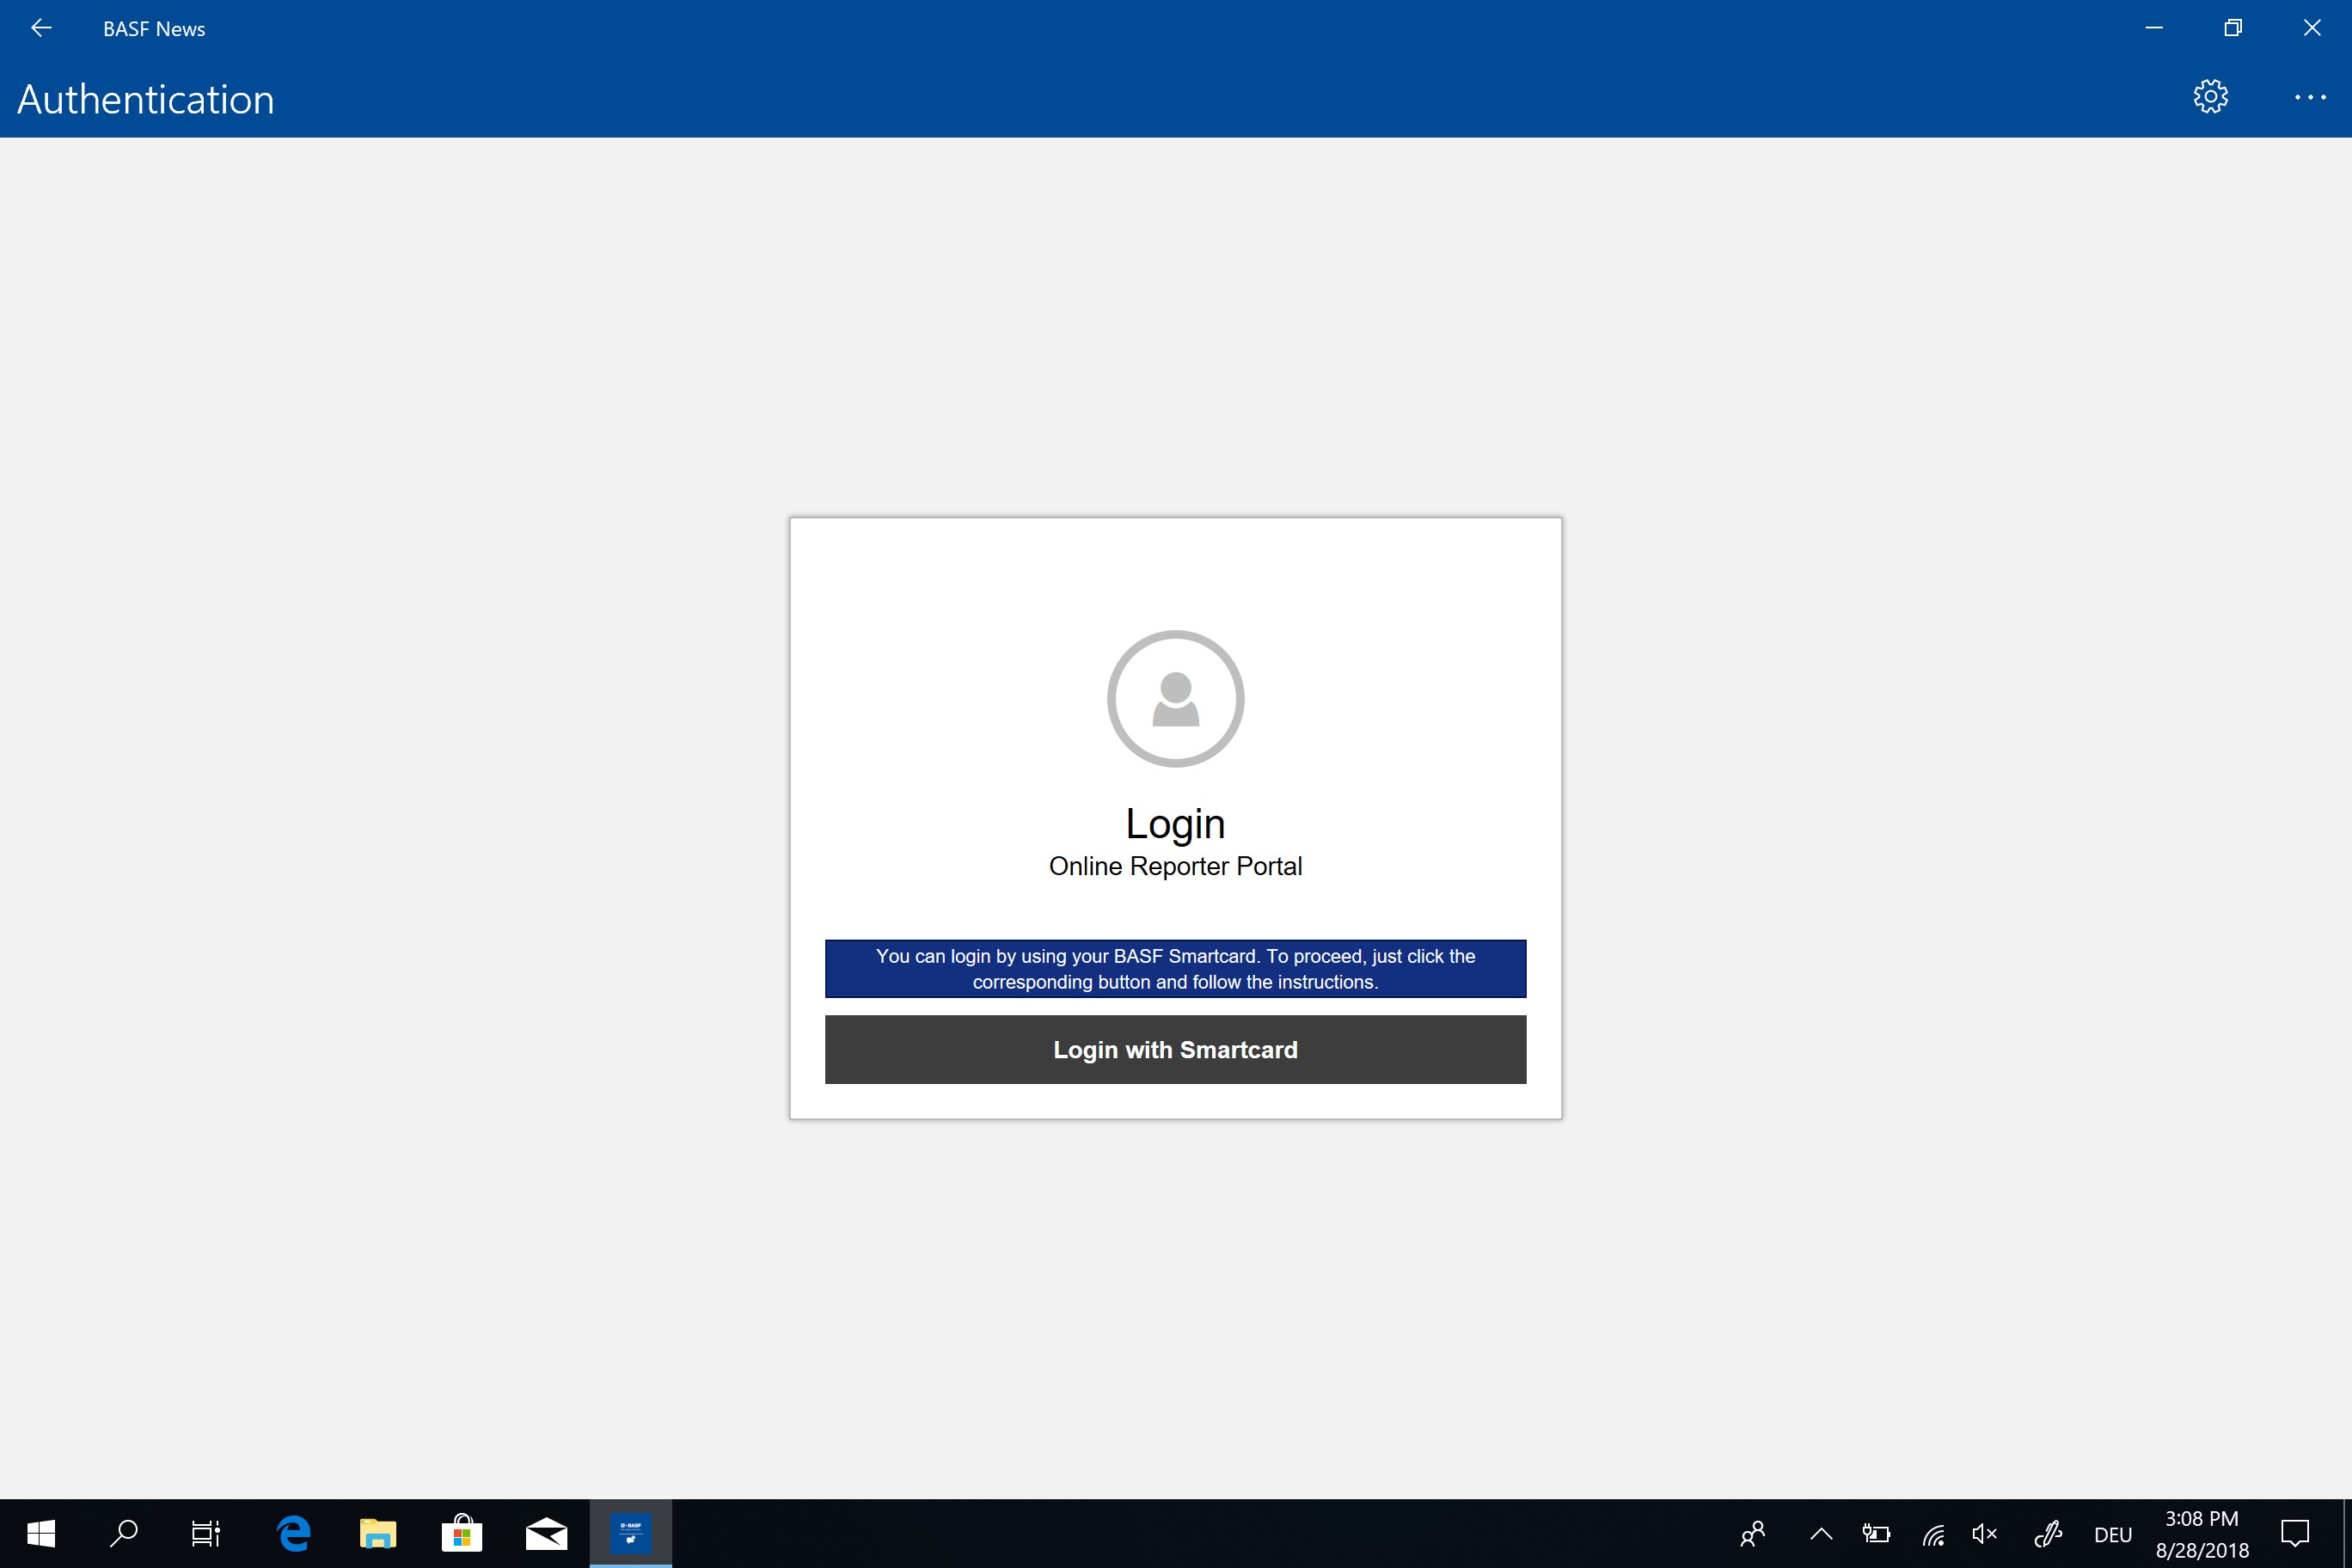This screenshot has width=2352, height=1568.
Task: Click the Login with Smartcard button
Action: [x=1175, y=1049]
